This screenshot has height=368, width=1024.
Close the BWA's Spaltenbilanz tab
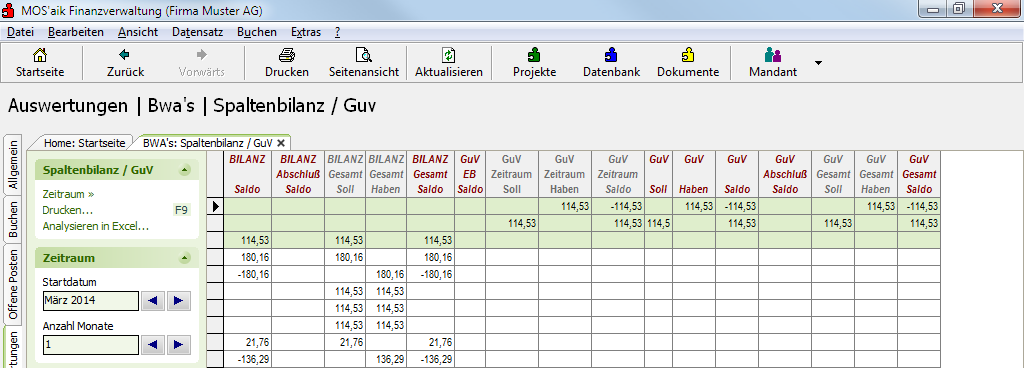(281, 142)
